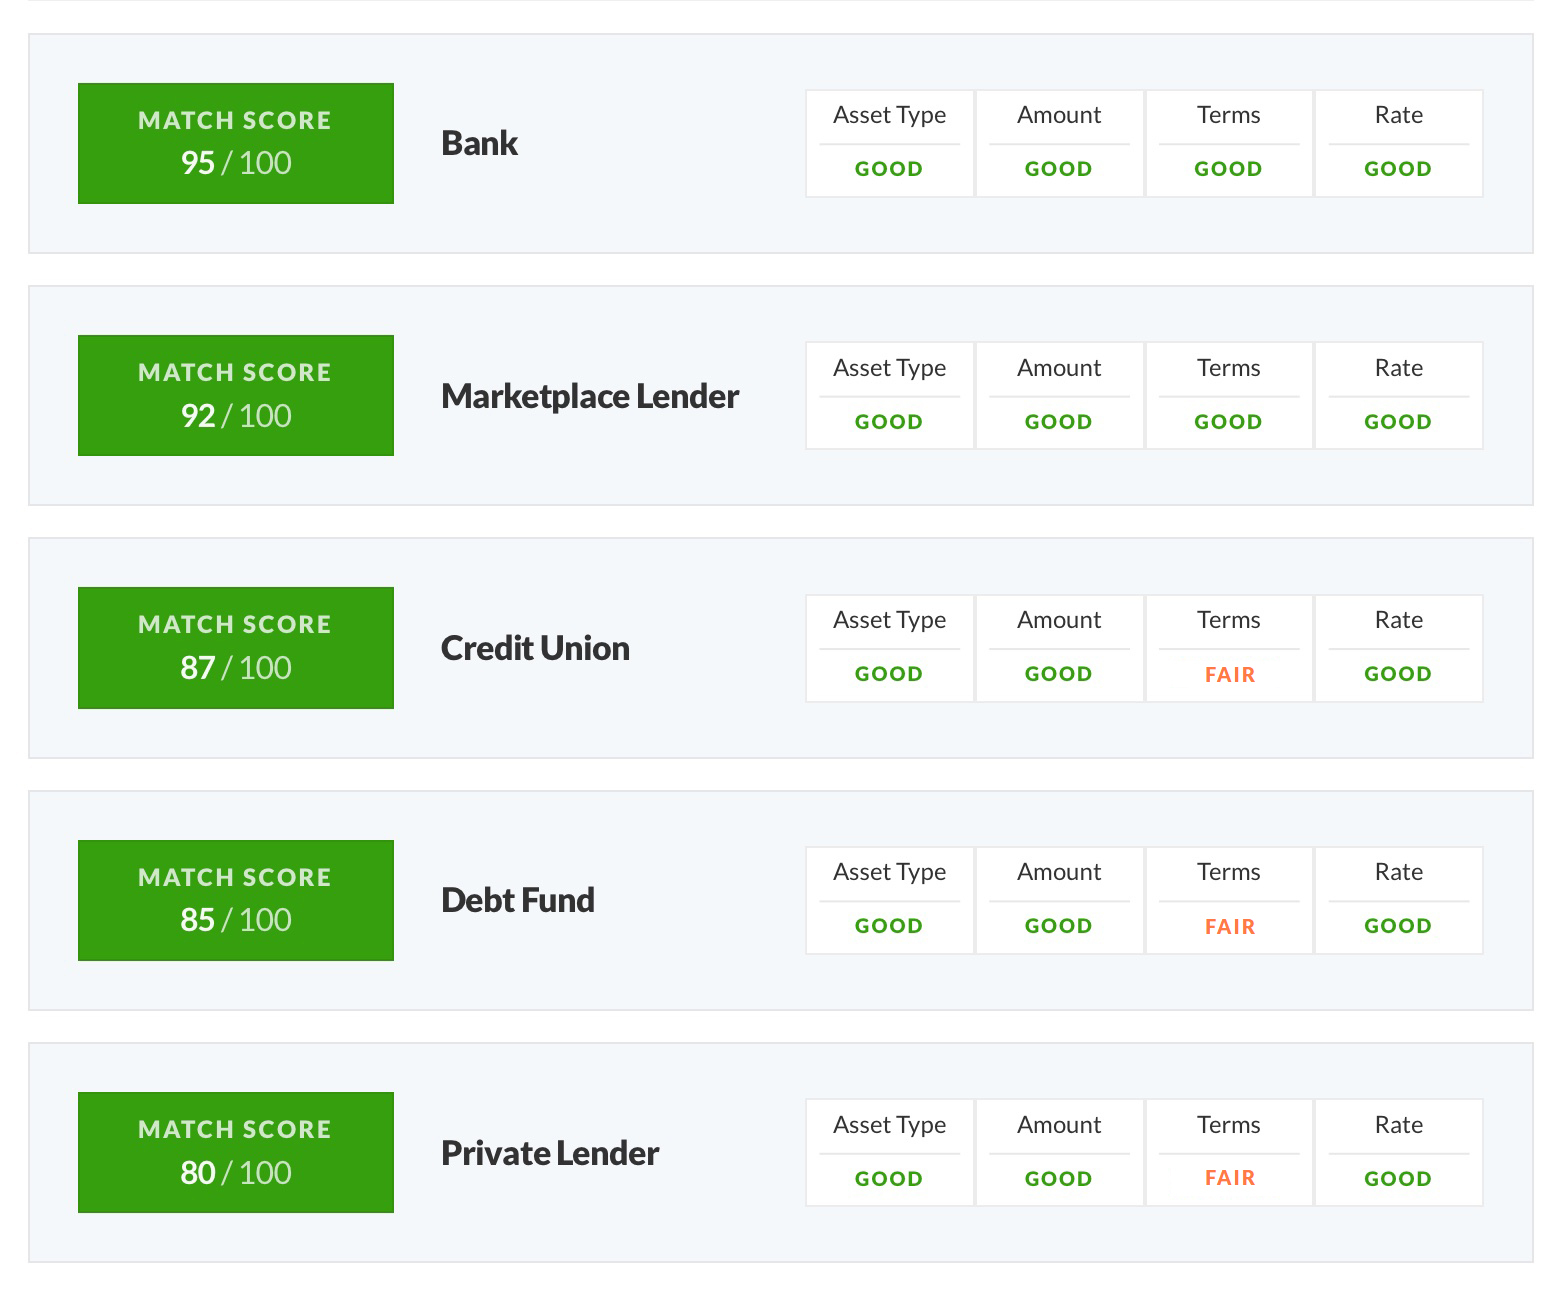The image size is (1568, 1294).
Task: Click the Bank lender name
Action: [x=479, y=144]
